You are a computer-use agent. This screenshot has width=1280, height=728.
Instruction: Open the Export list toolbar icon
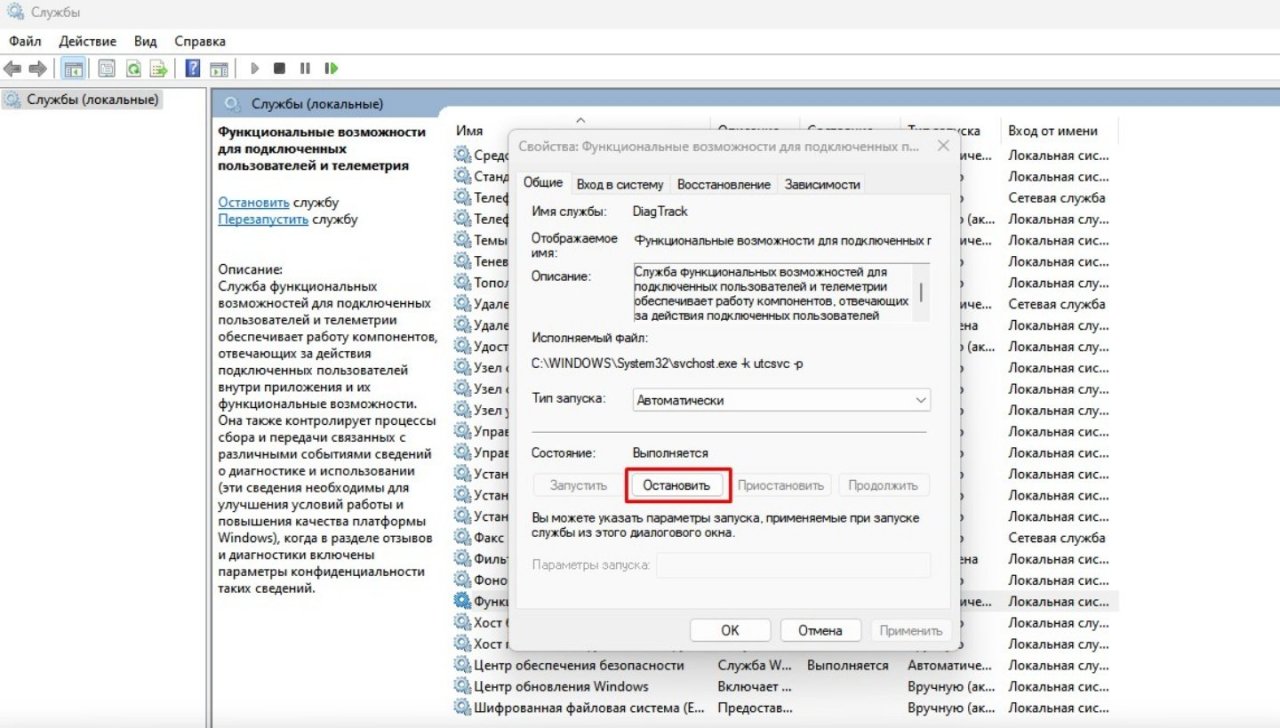point(160,68)
